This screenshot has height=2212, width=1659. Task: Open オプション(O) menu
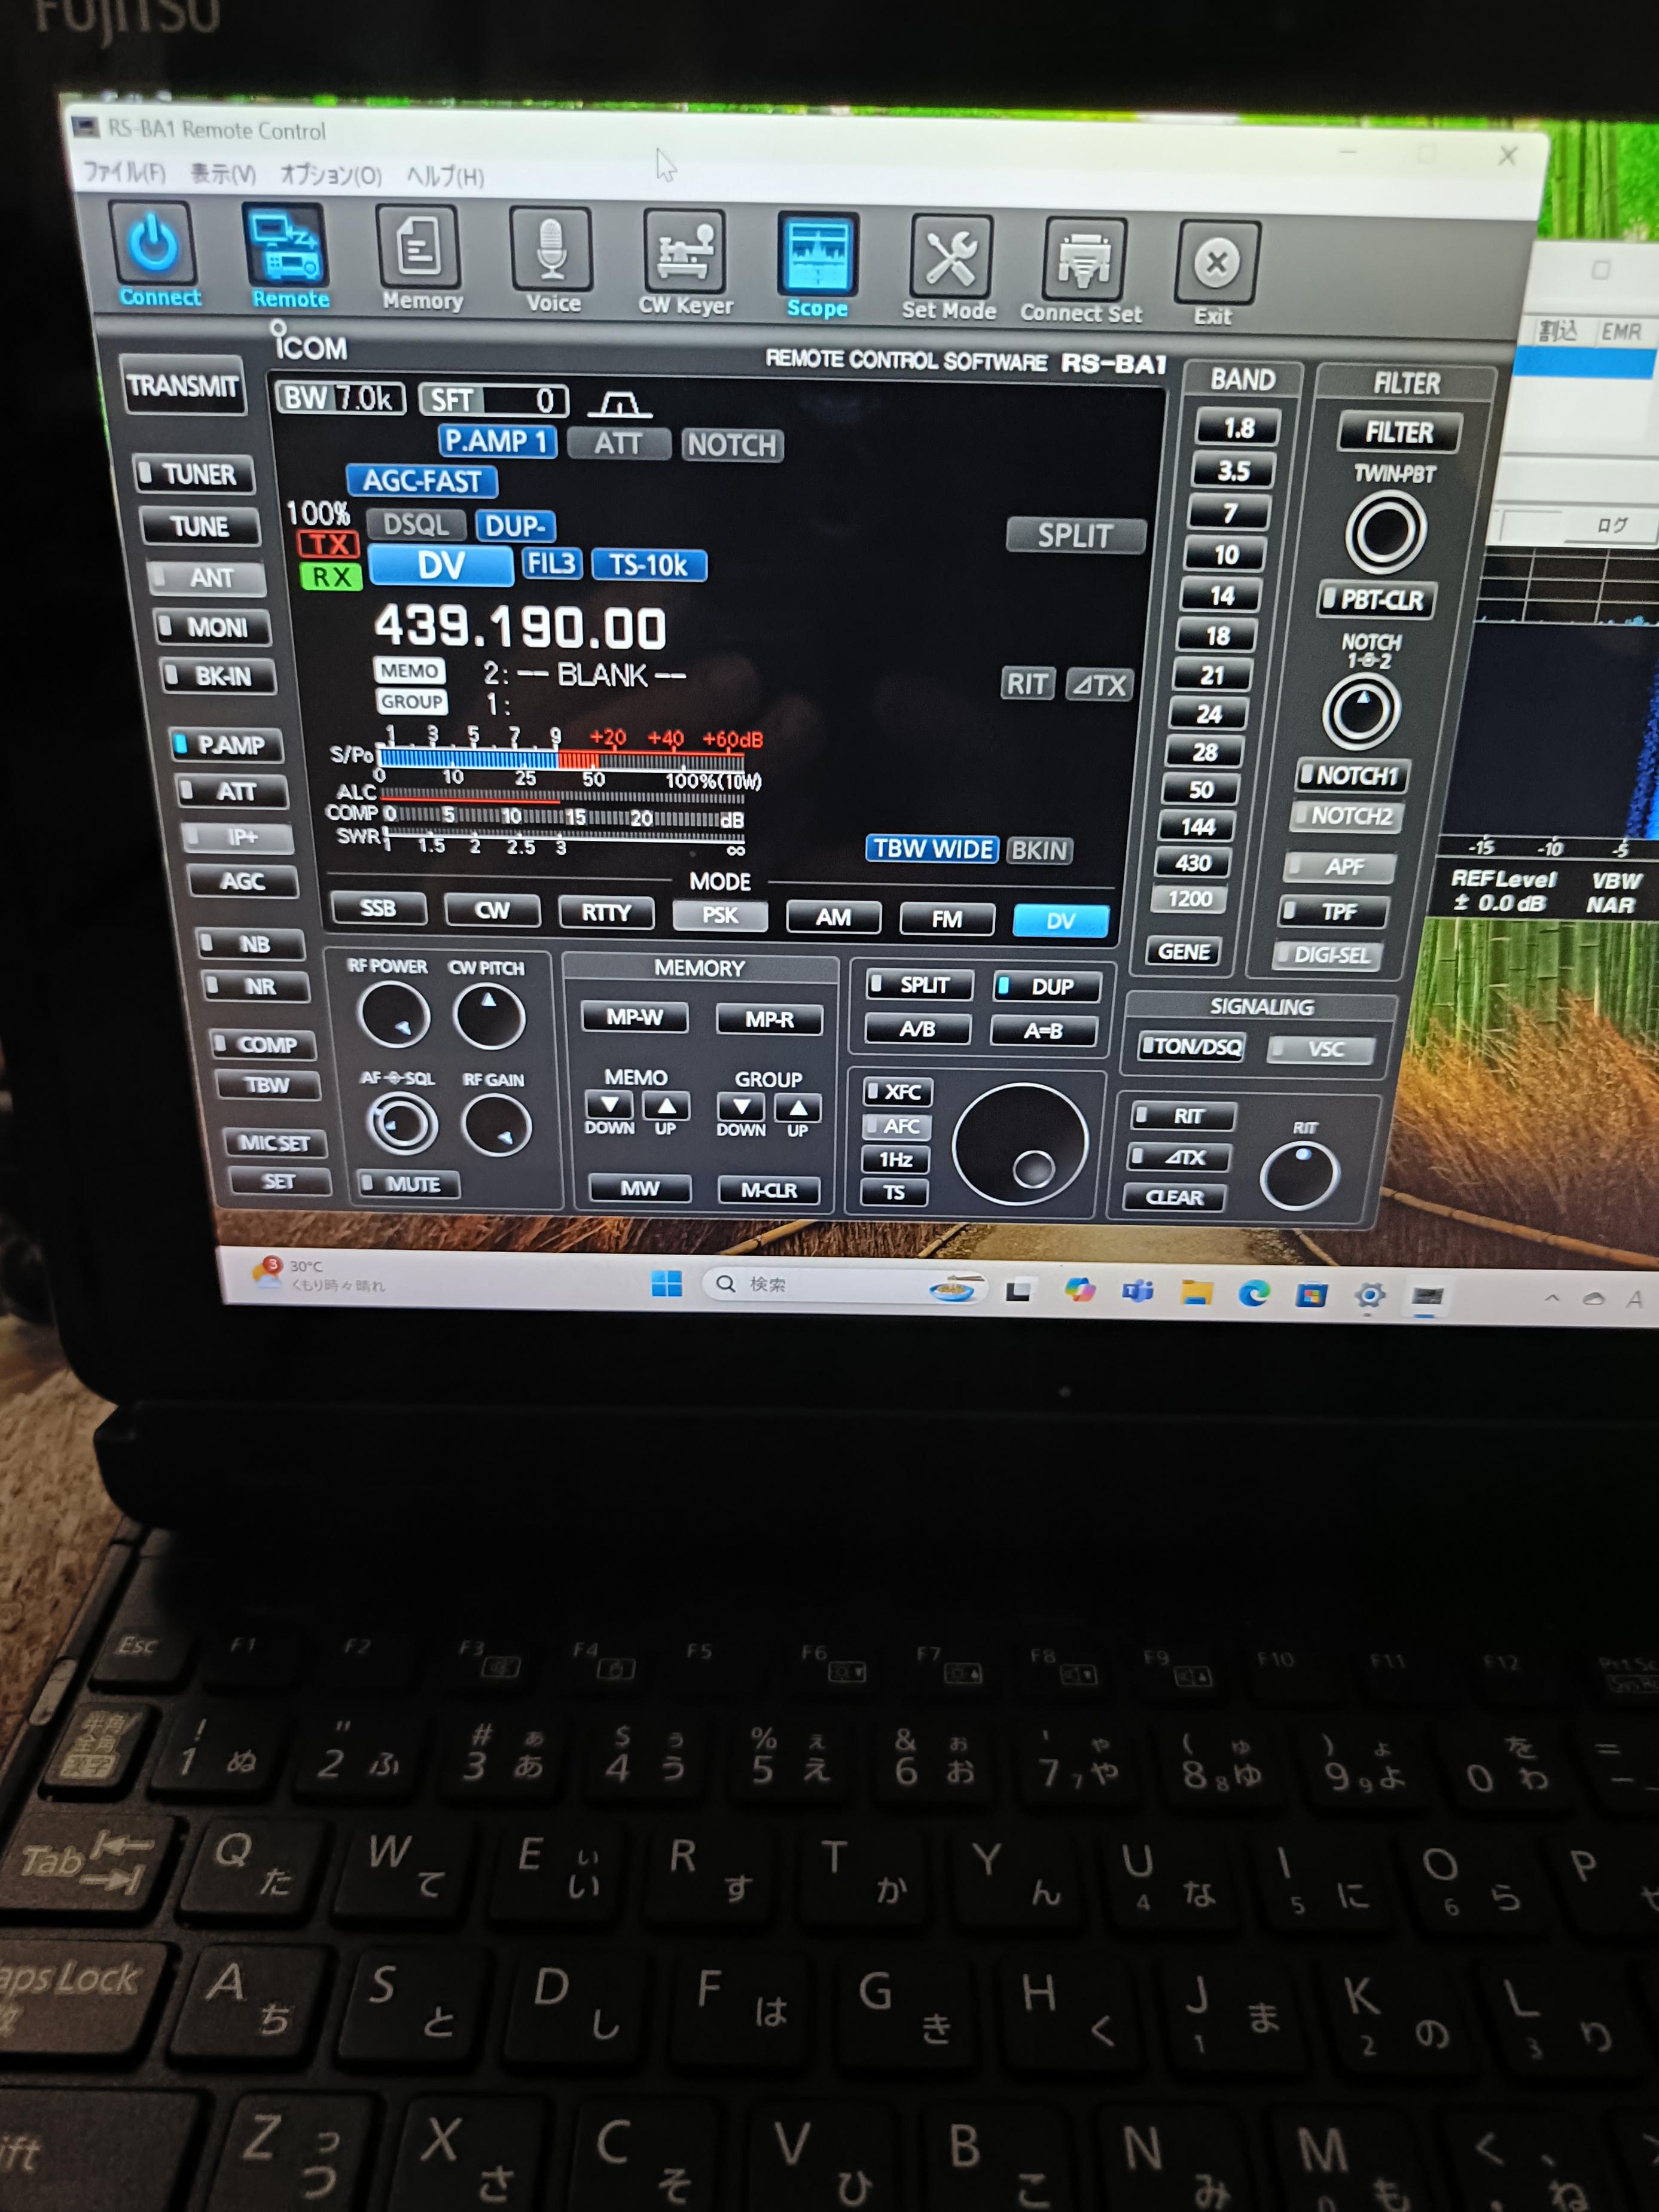(330, 175)
